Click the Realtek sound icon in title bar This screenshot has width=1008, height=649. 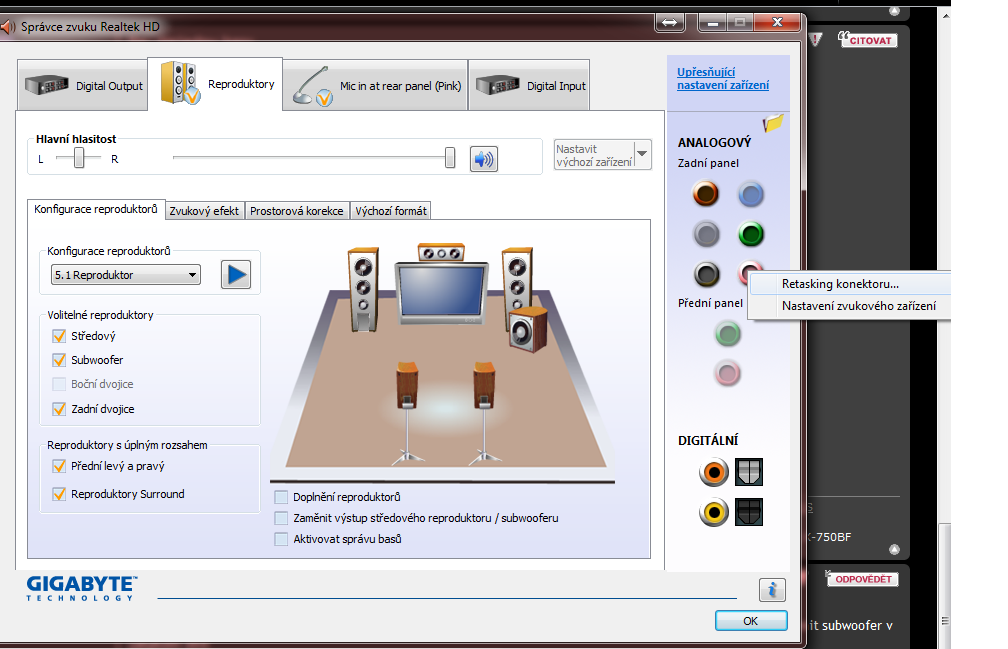[8, 26]
